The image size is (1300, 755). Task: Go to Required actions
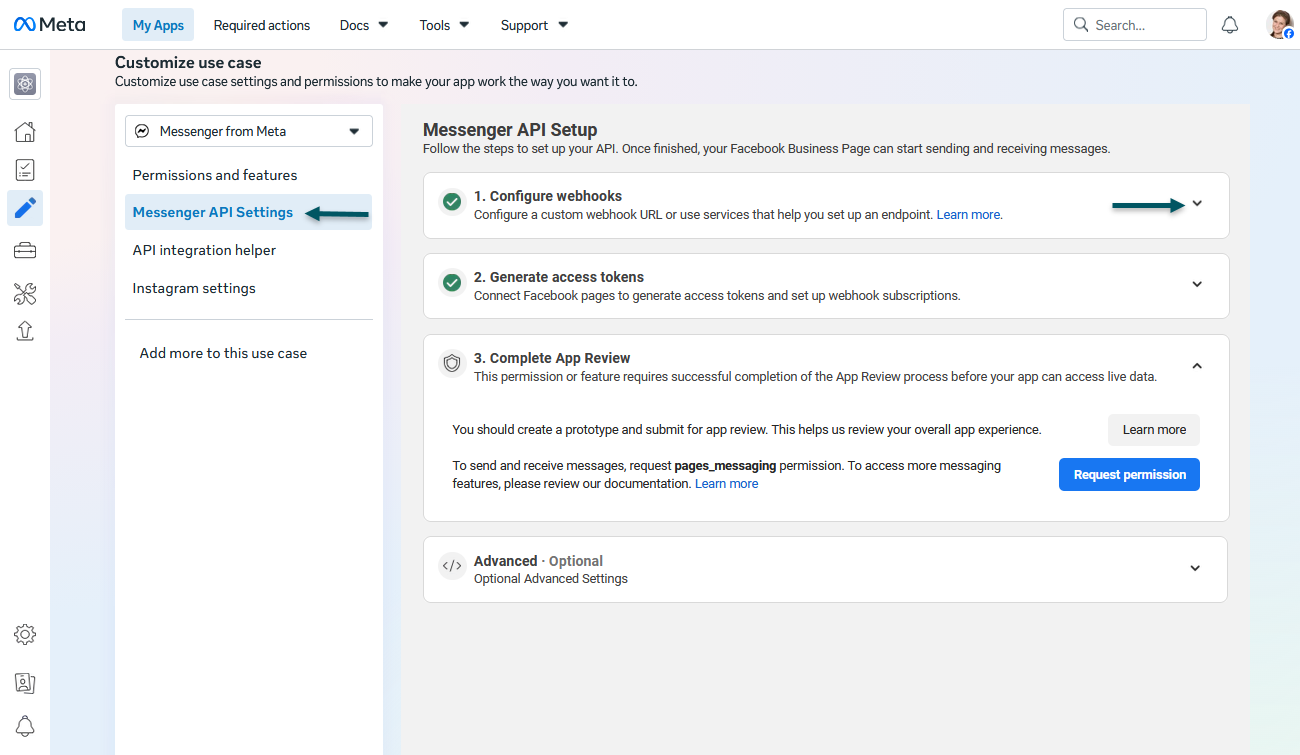click(262, 25)
